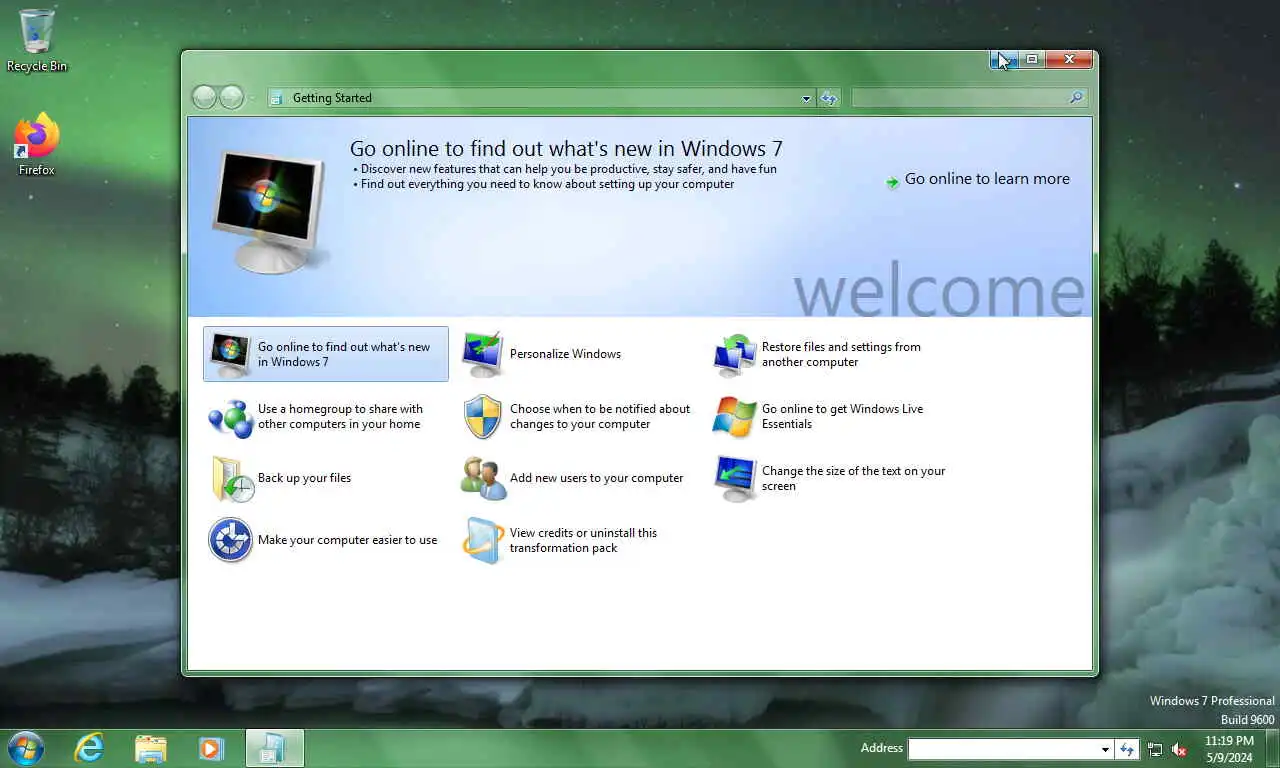Open Back up your files text
The height and width of the screenshot is (768, 1280).
click(x=304, y=478)
